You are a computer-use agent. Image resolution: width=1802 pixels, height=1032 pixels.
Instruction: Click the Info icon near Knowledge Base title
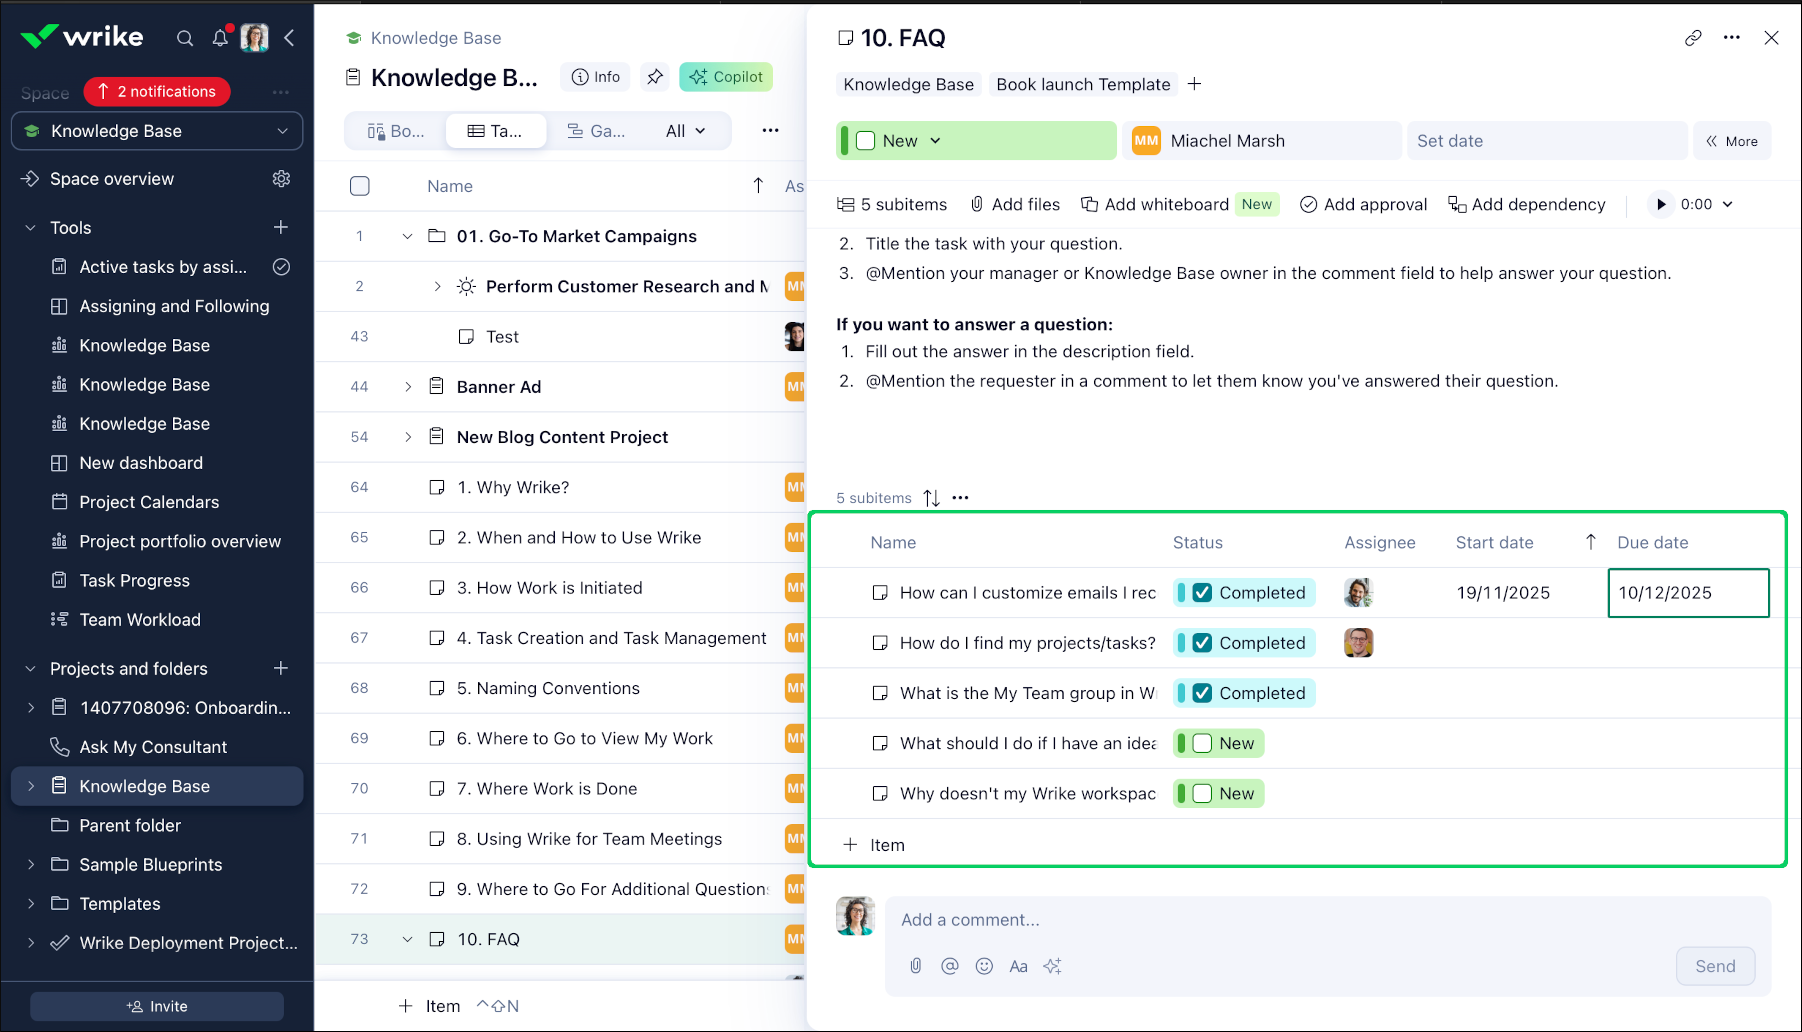point(595,76)
